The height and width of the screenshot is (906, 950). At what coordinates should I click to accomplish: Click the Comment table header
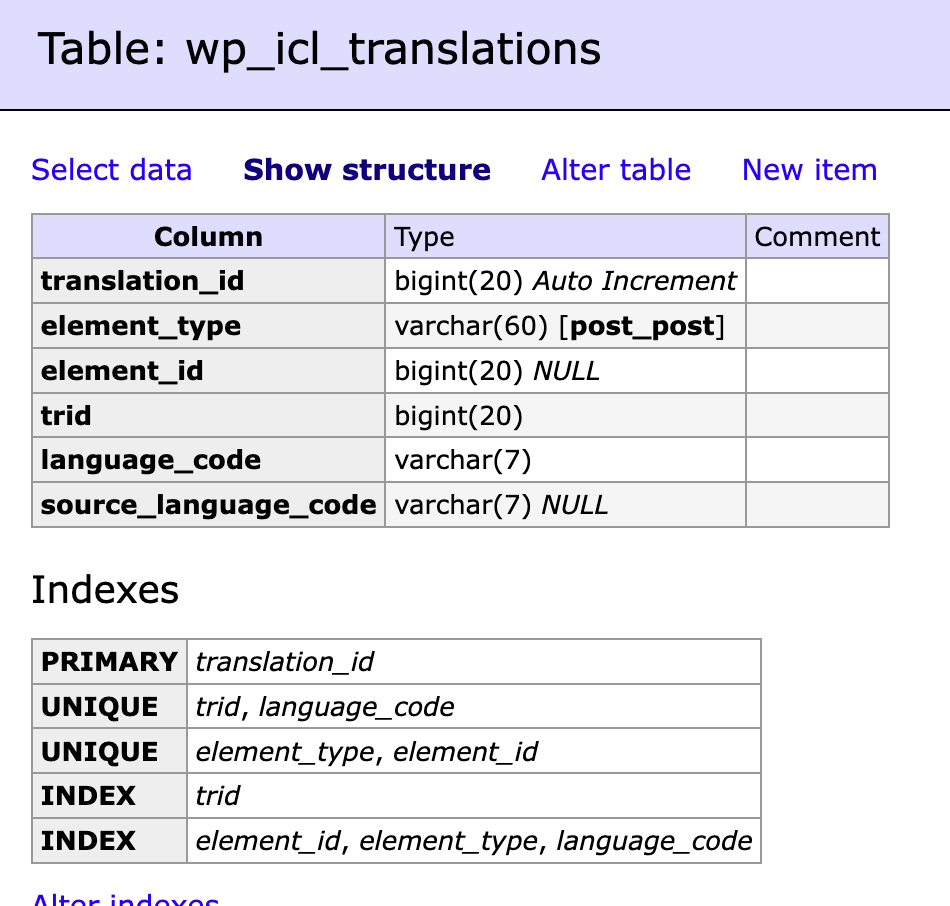[x=817, y=236]
